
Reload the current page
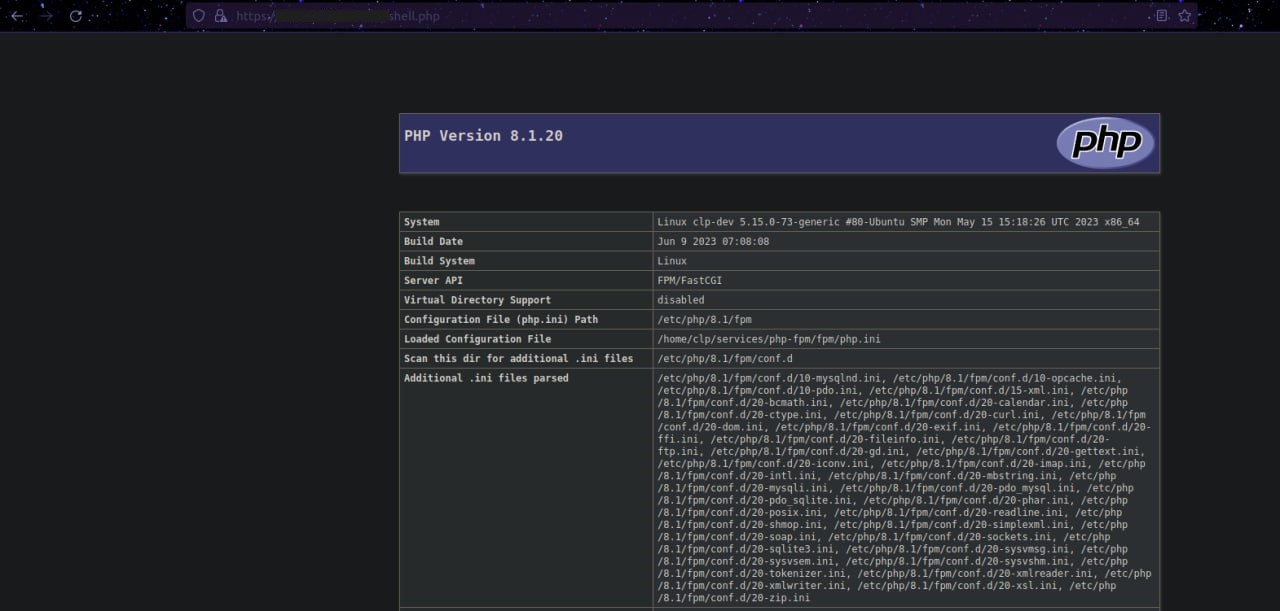[x=76, y=16]
